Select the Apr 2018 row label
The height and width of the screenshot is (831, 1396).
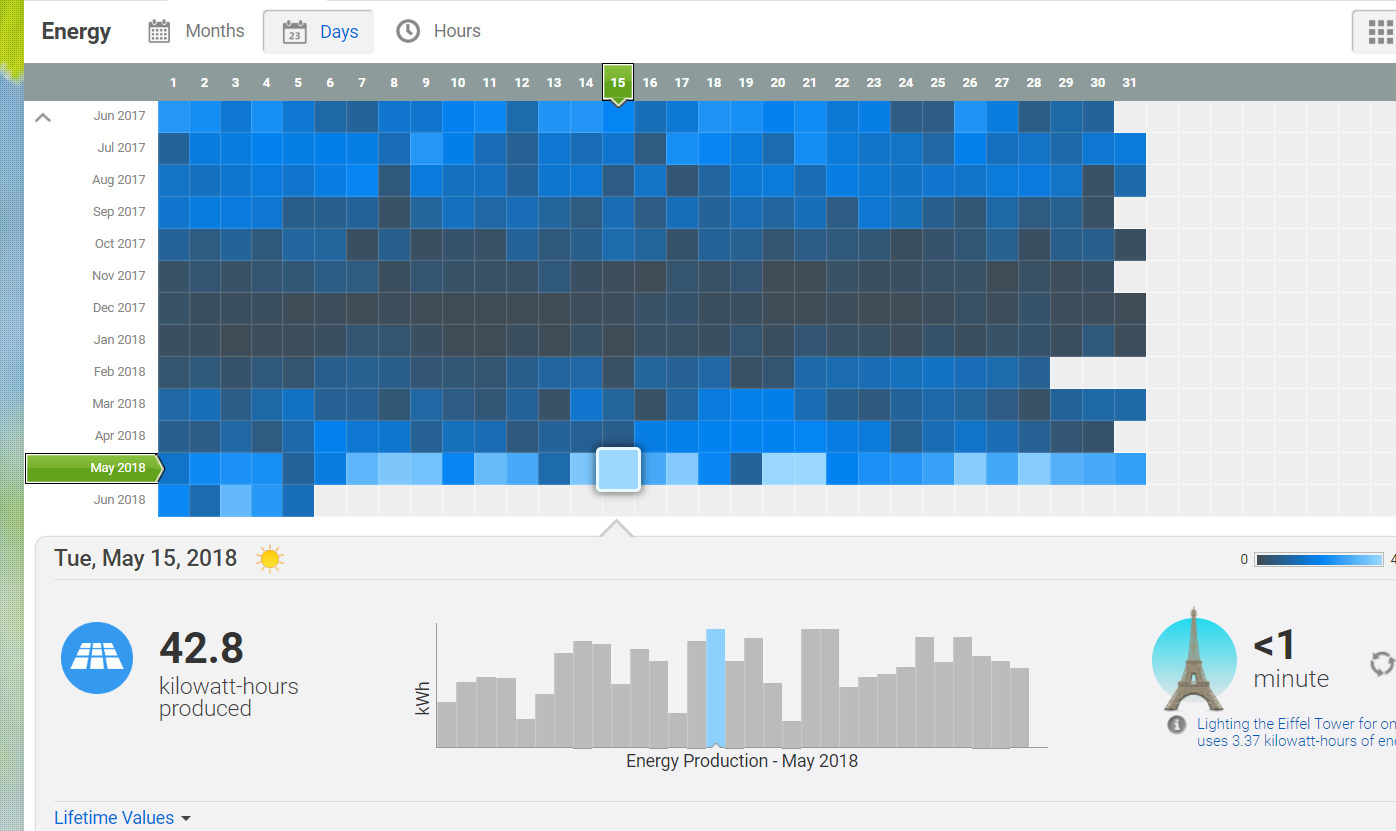click(x=119, y=436)
